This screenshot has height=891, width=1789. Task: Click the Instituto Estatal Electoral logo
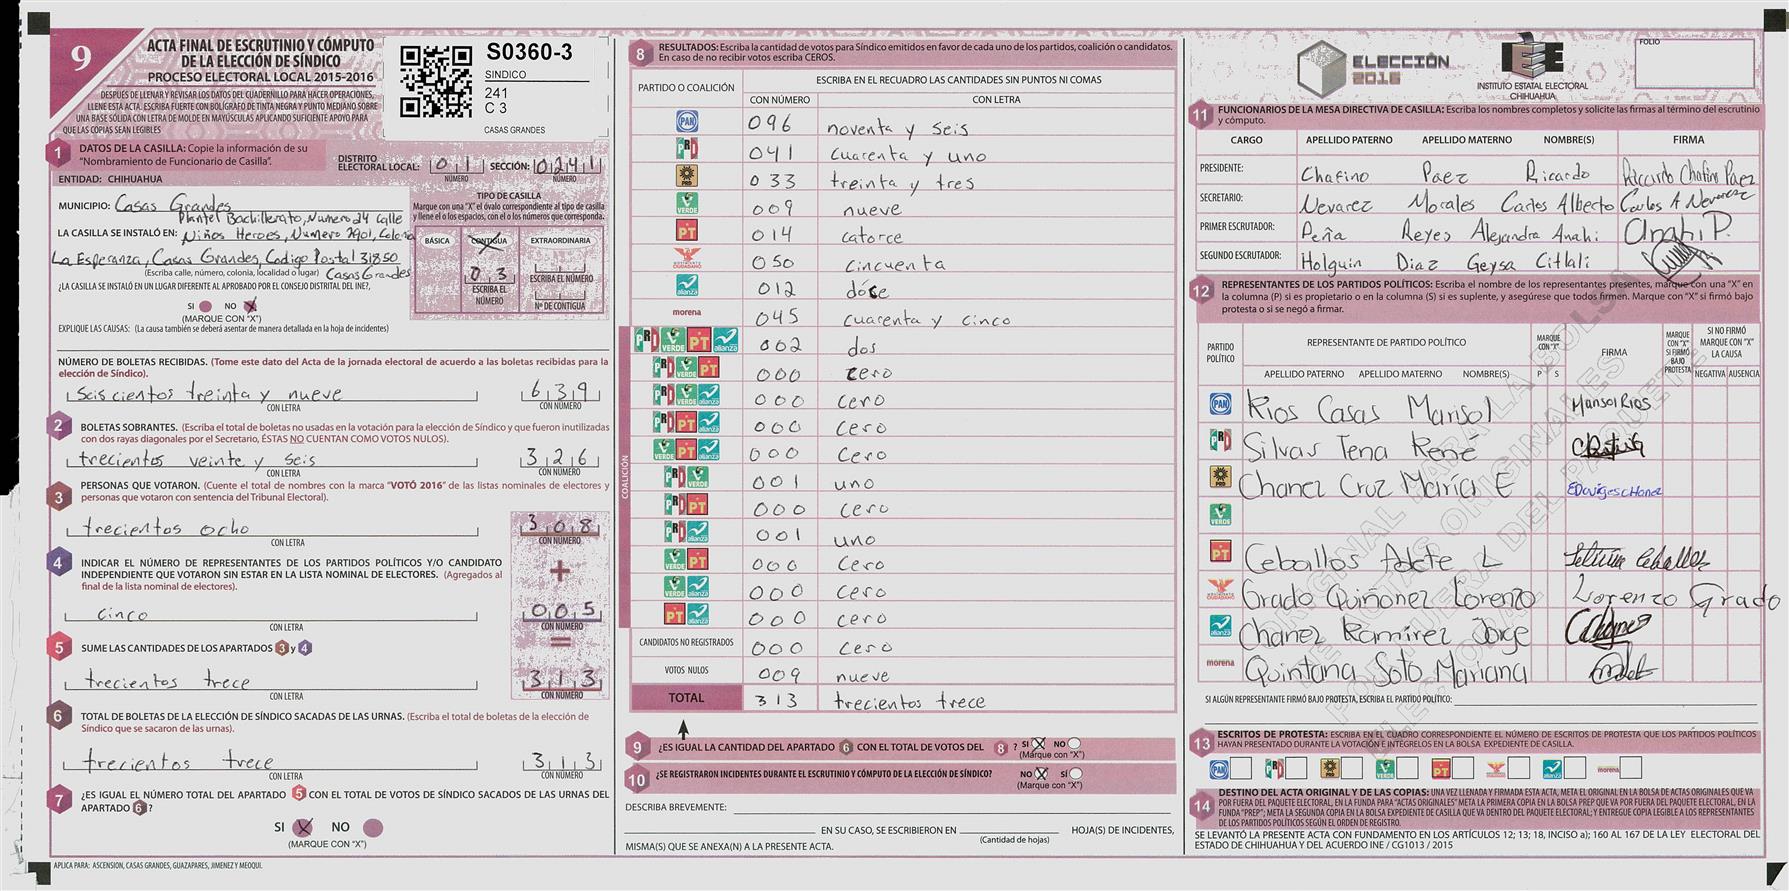1530,62
